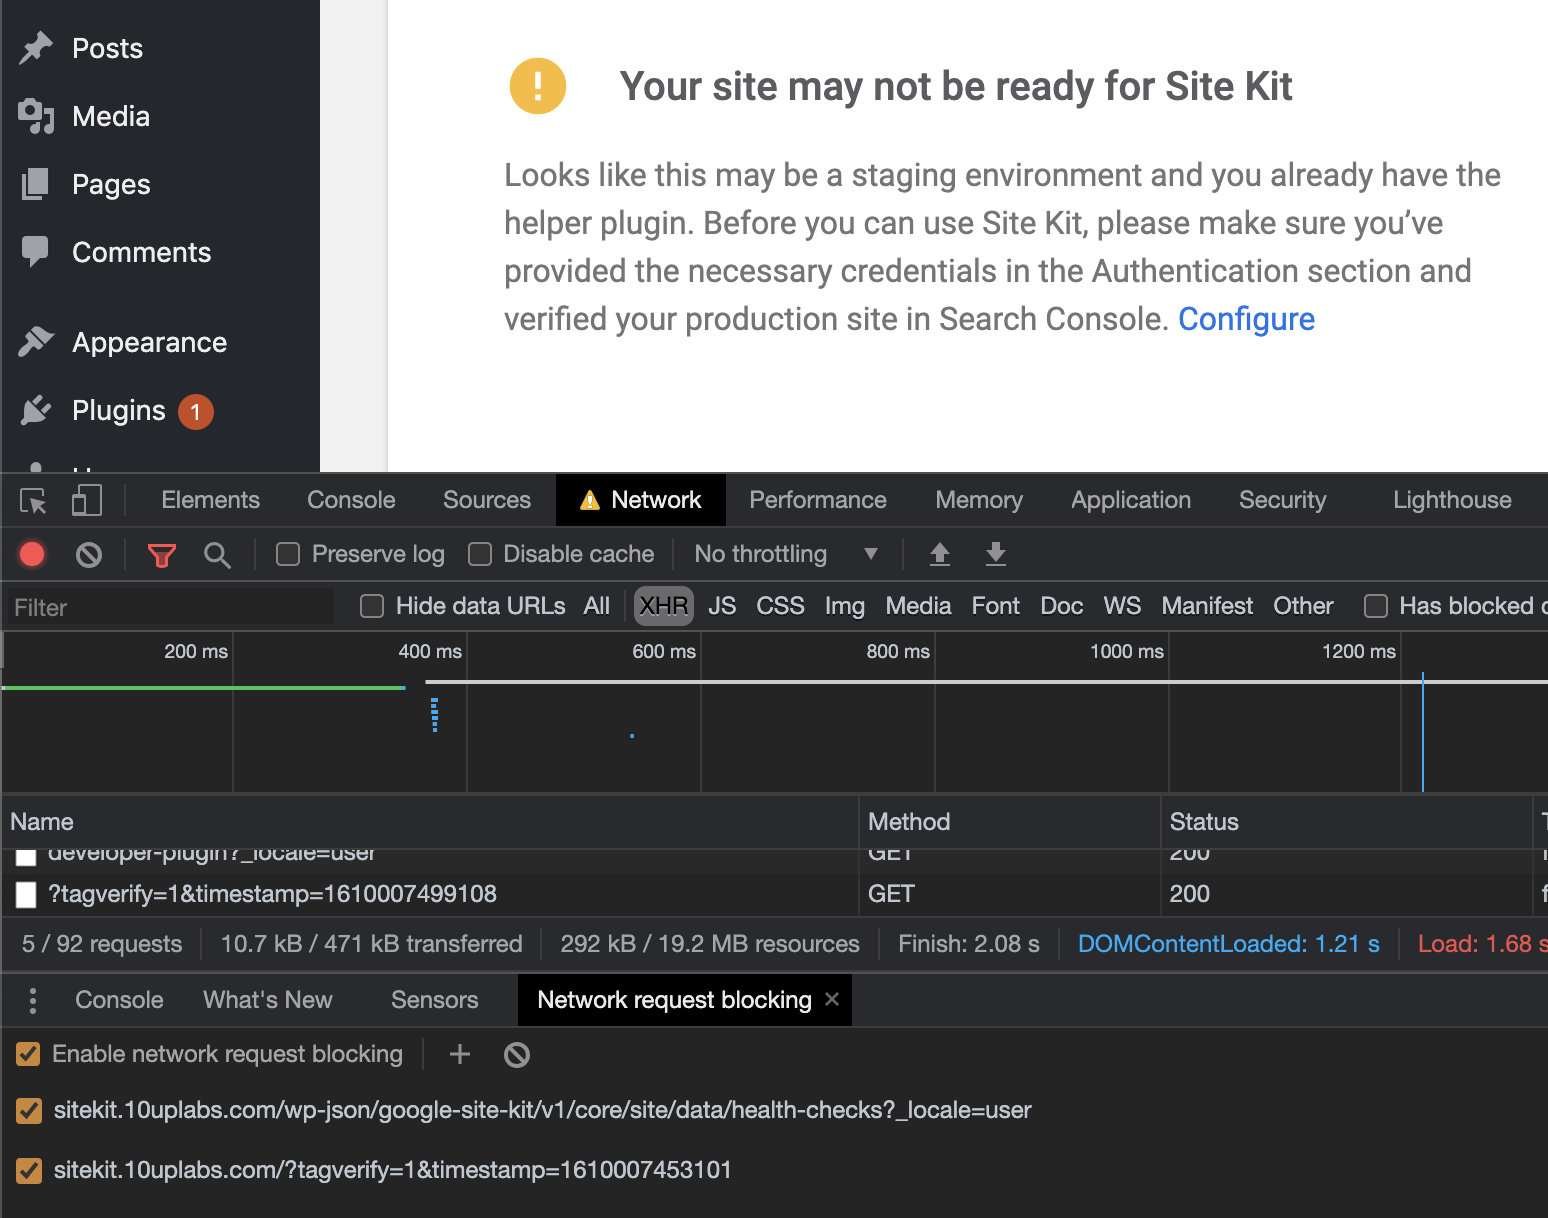Screen dimensions: 1548x1218
Task: Click the Posts pushpin icon
Action: pos(36,48)
